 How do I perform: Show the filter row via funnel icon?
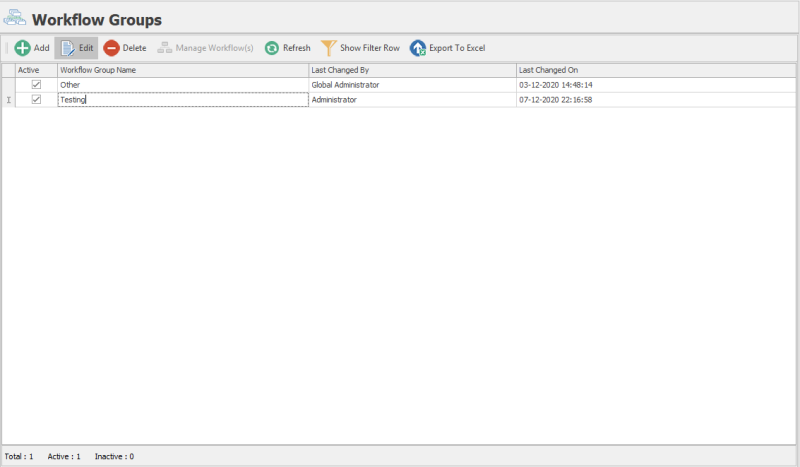pyautogui.click(x=328, y=48)
